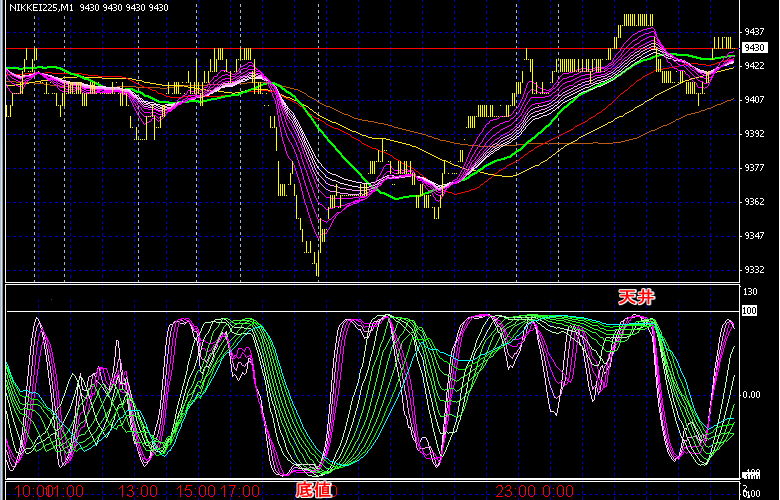
Task: Click the NIKKEI225,M1 chart title
Action: coord(40,8)
